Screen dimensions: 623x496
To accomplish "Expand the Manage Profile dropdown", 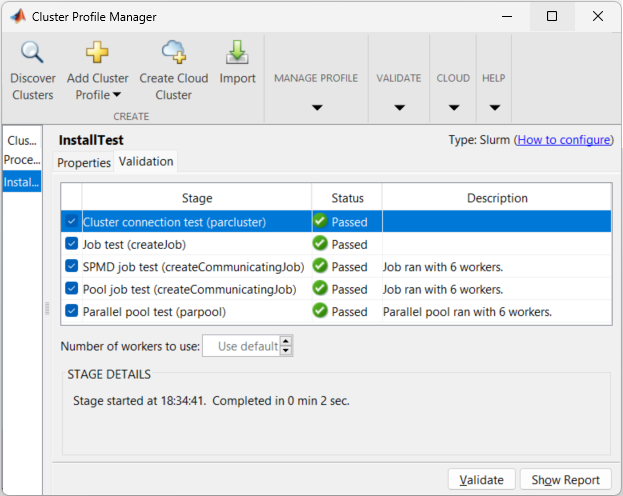I will [x=316, y=108].
